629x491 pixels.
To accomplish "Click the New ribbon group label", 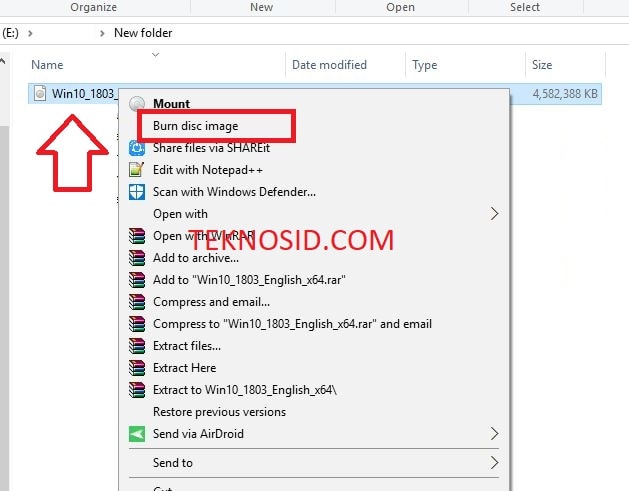I will tap(262, 7).
